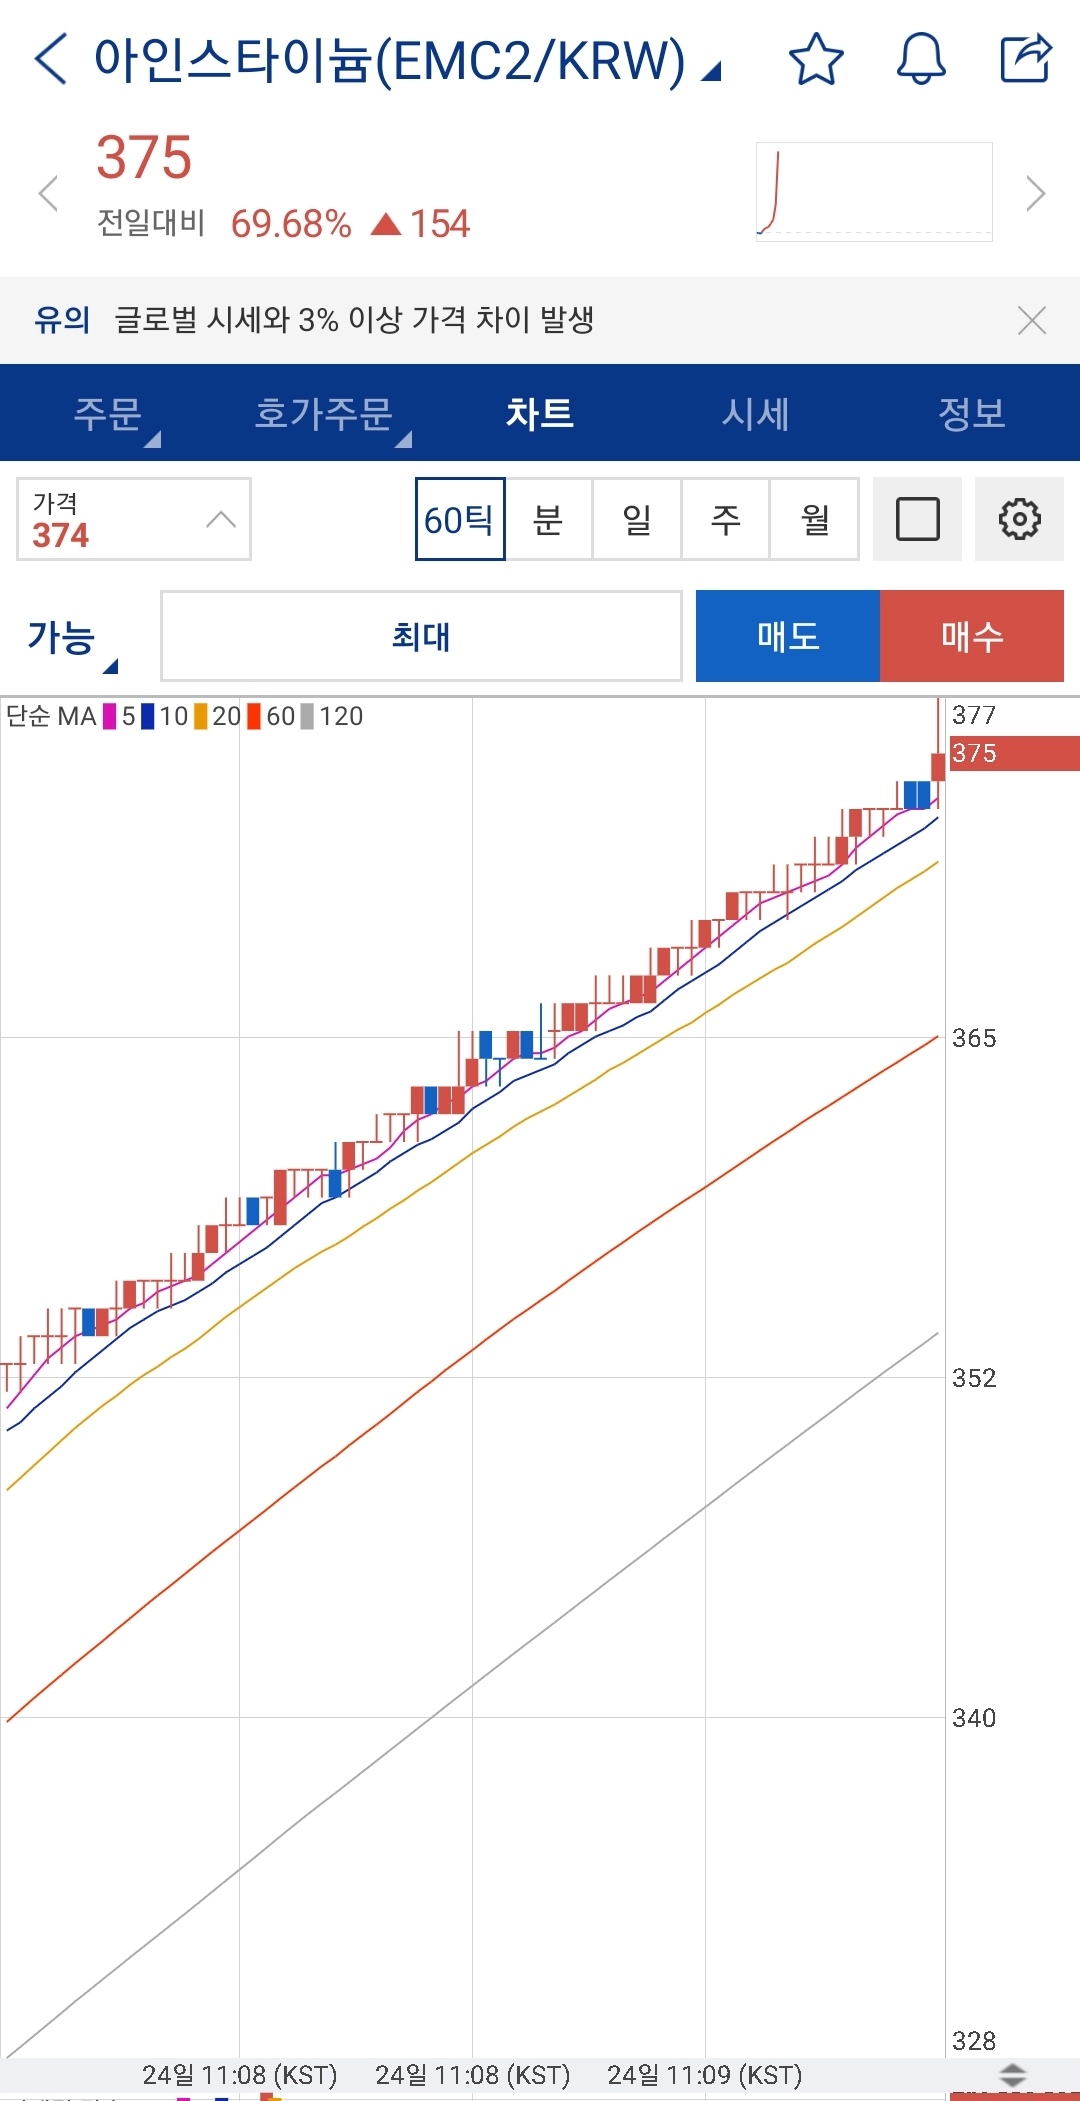The width and height of the screenshot is (1080, 2101).
Task: Open chart settings gear icon
Action: 1019,519
